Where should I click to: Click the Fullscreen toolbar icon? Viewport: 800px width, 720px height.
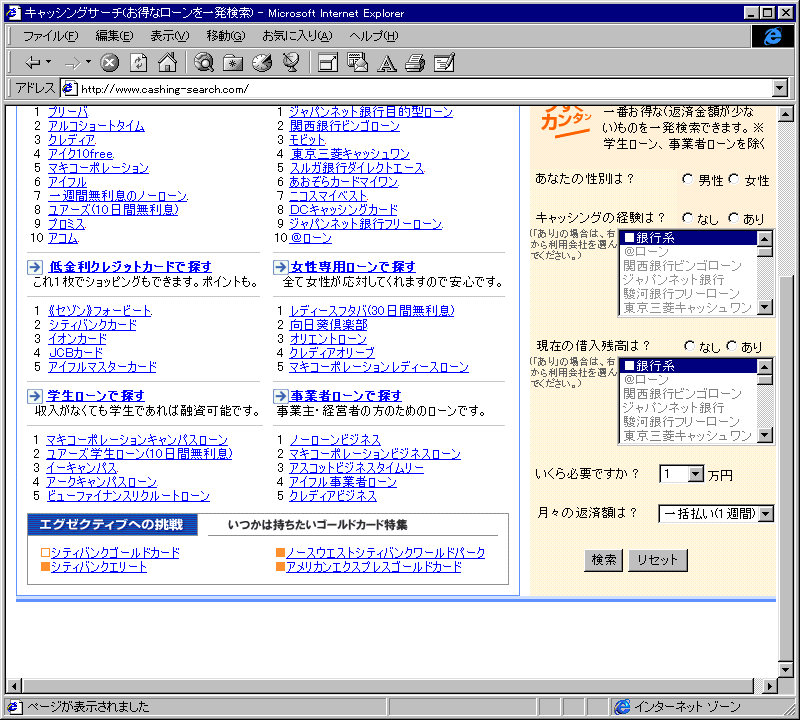(328, 63)
